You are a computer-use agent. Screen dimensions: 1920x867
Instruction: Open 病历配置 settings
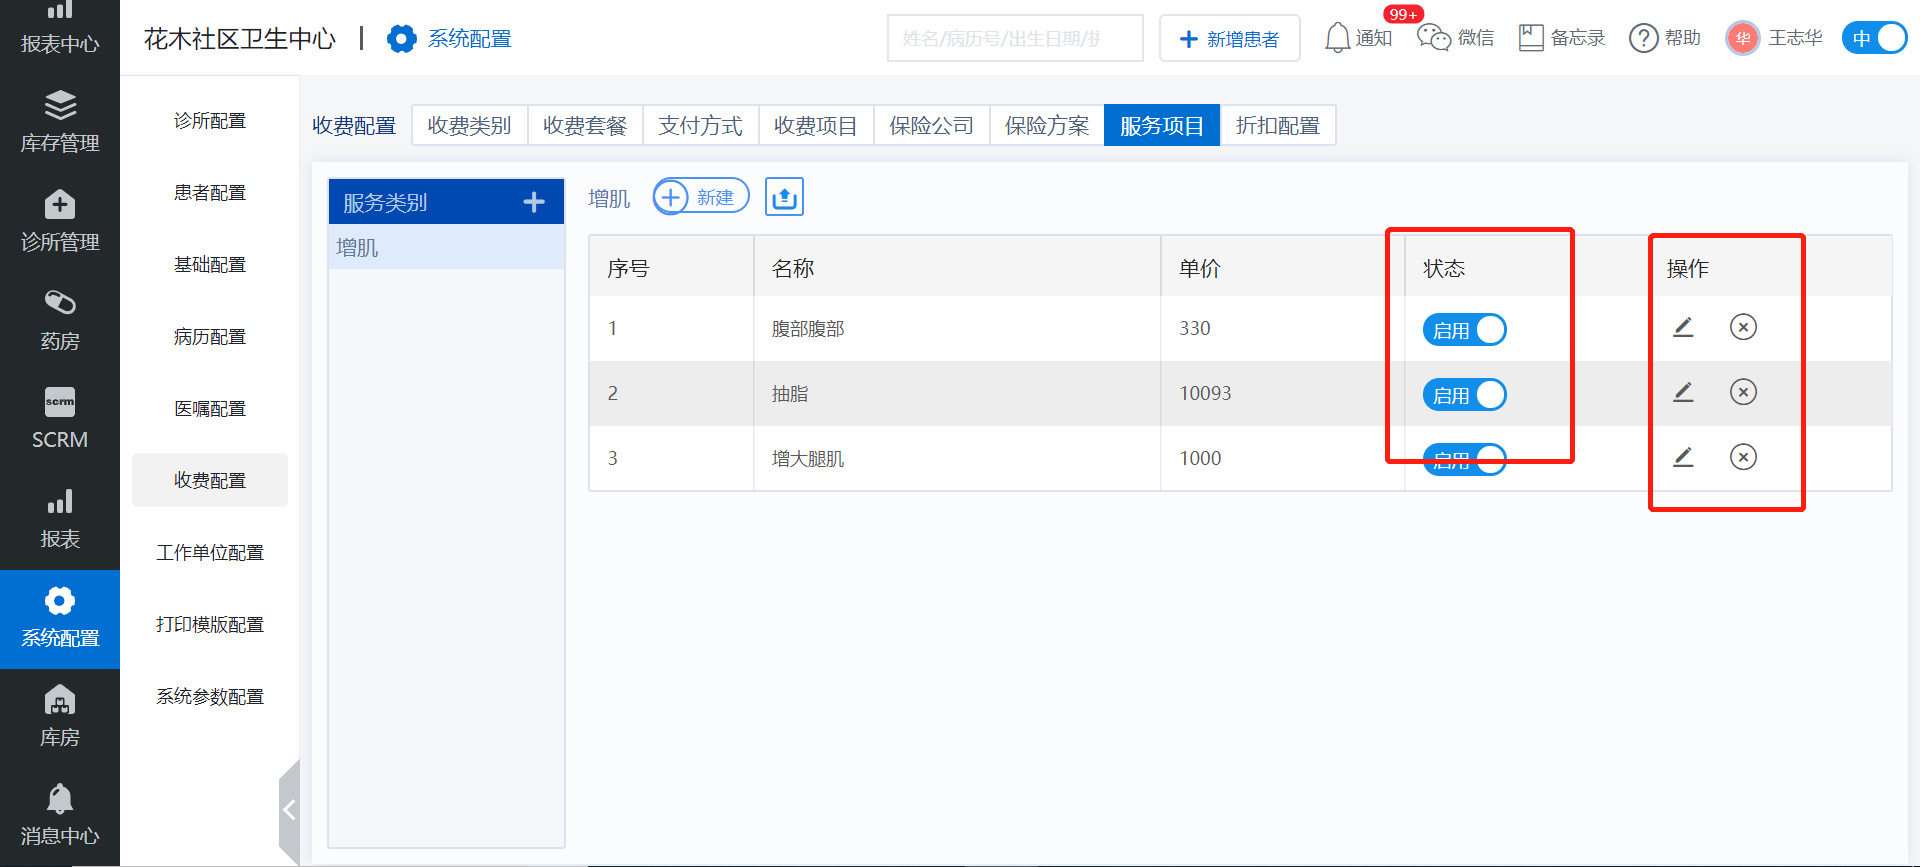210,337
